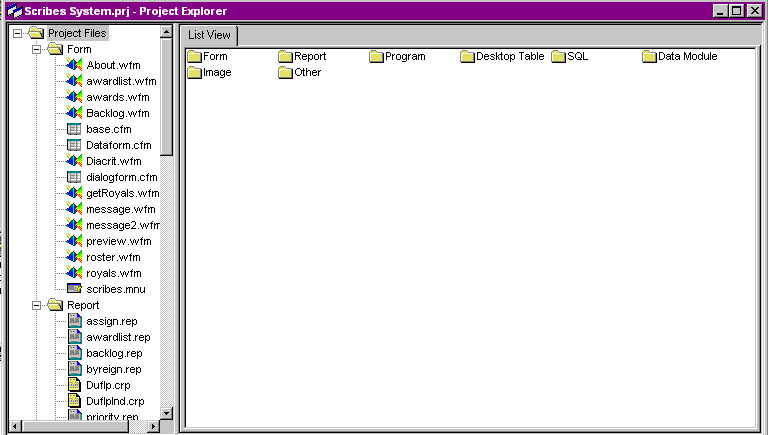Select the base.cfm custom form icon

[74, 129]
